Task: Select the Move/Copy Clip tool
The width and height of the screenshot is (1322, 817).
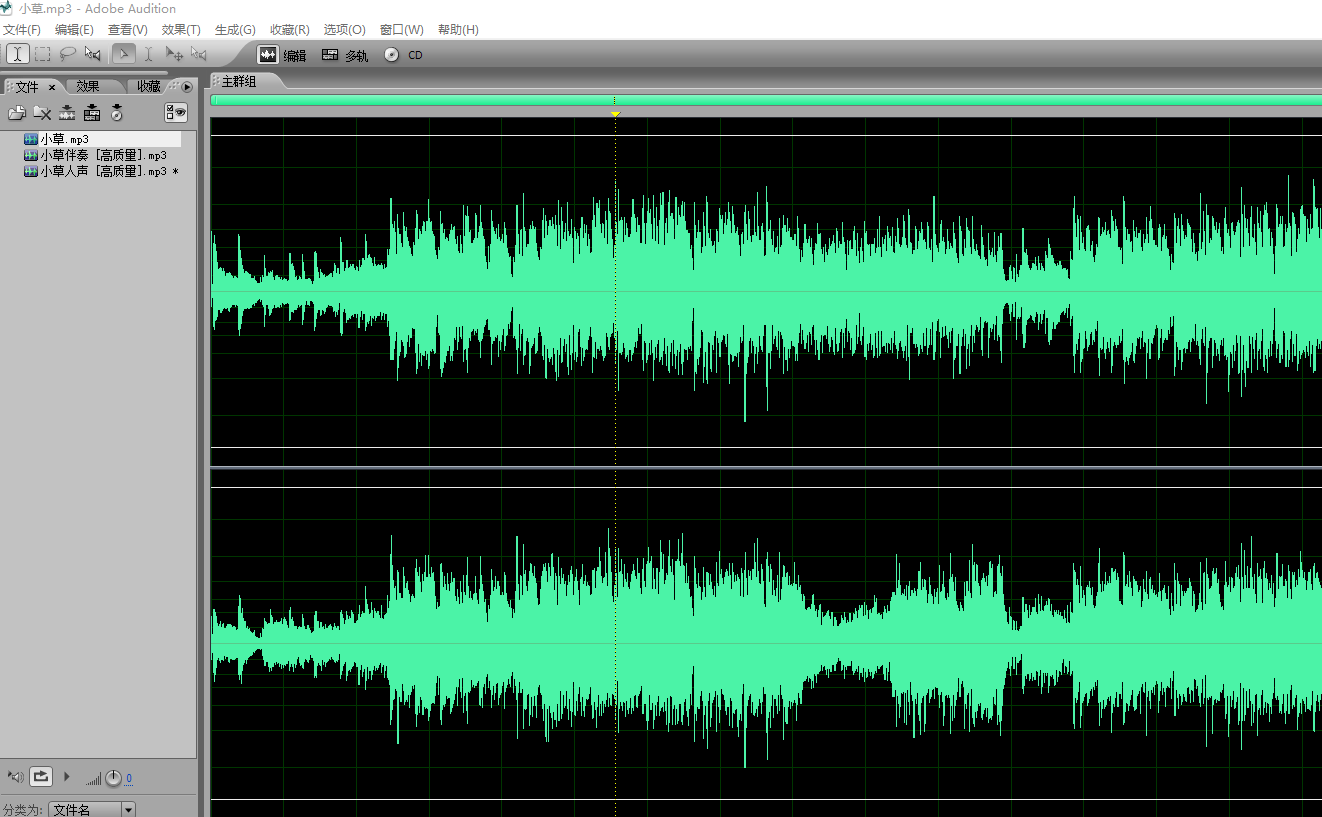Action: point(174,54)
